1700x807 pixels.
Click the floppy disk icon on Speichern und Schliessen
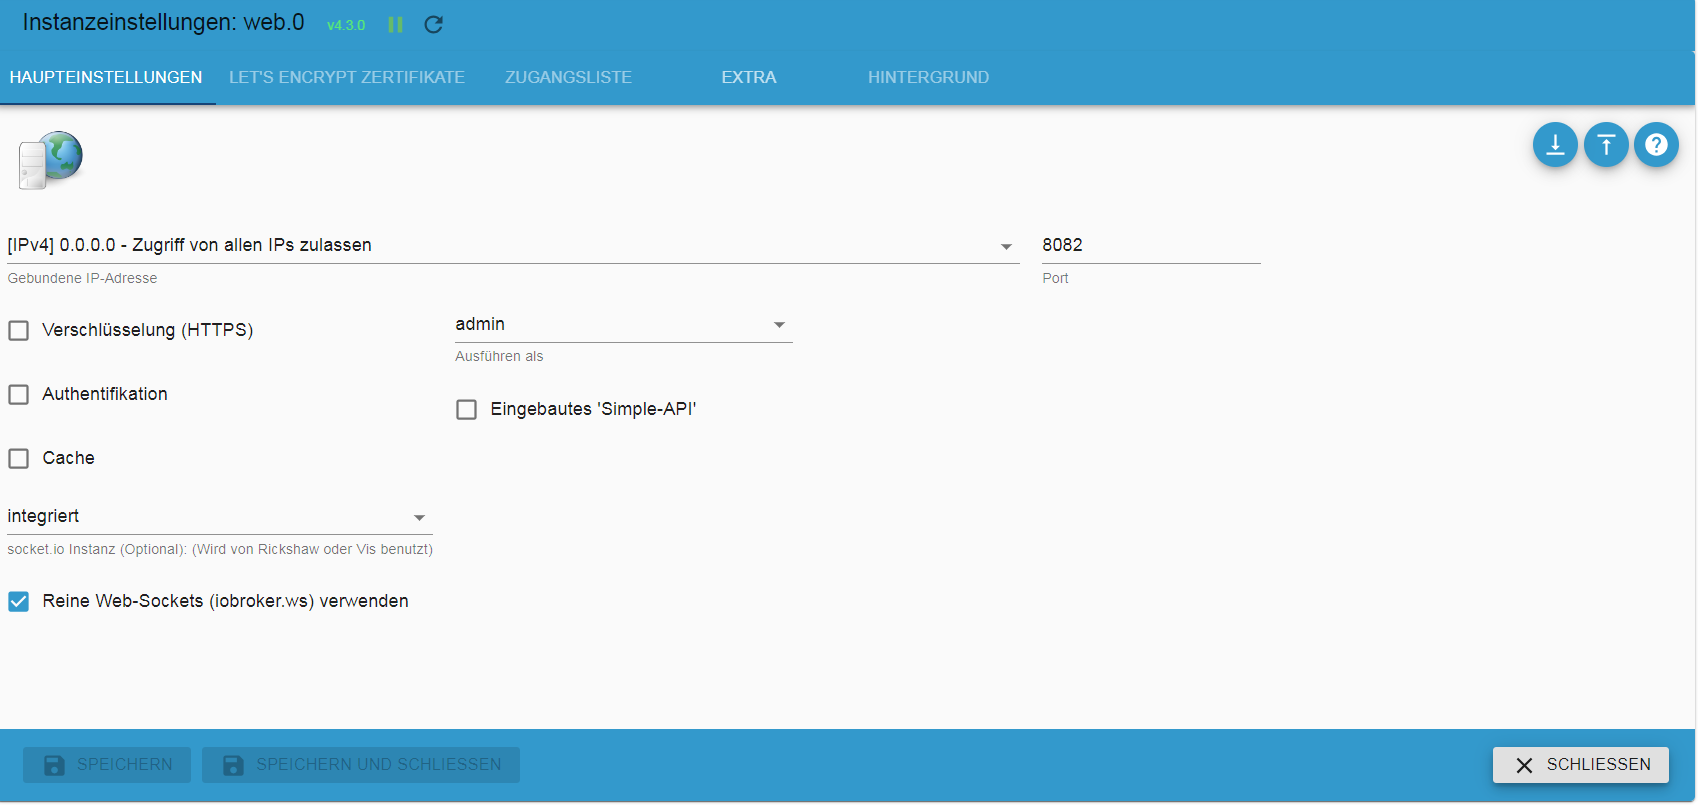click(233, 765)
